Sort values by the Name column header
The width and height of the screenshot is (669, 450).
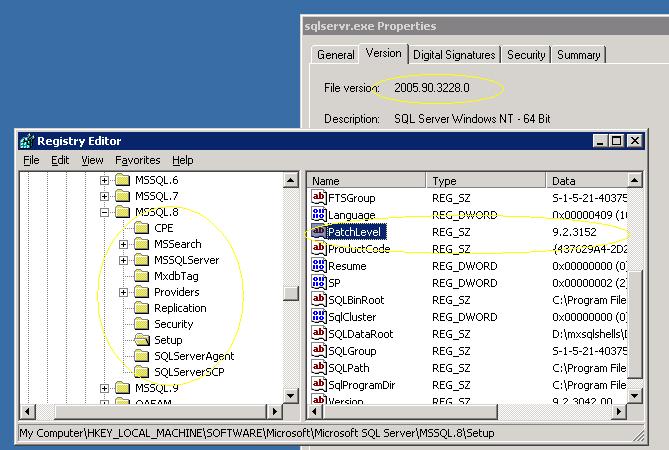[366, 181]
